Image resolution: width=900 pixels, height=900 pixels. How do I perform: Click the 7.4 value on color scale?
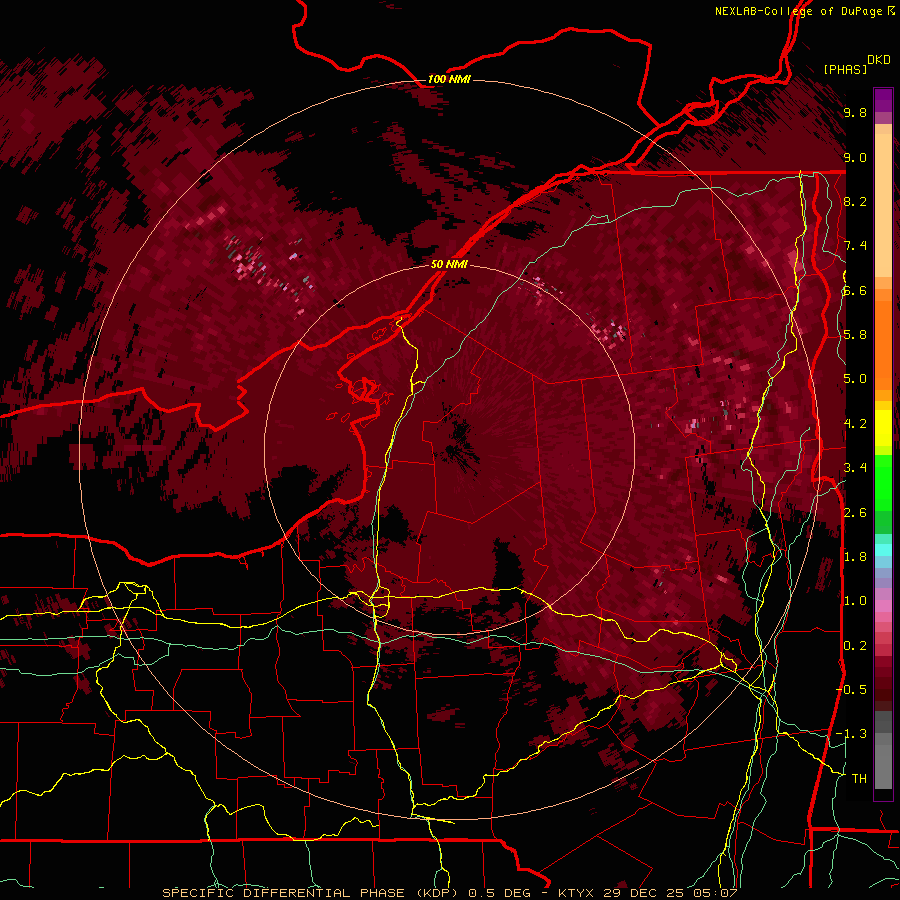coord(855,246)
